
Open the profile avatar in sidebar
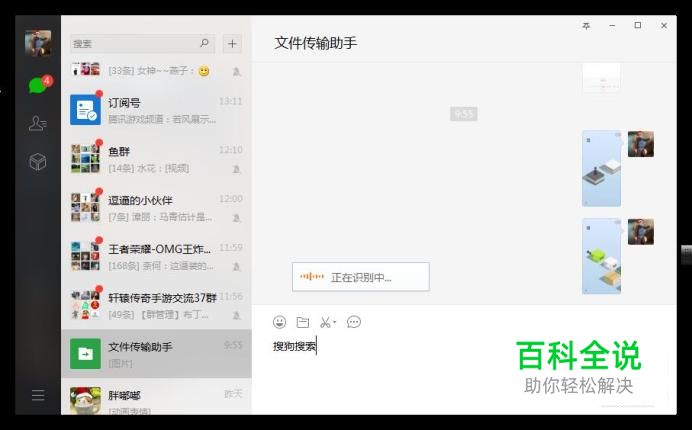tap(38, 43)
